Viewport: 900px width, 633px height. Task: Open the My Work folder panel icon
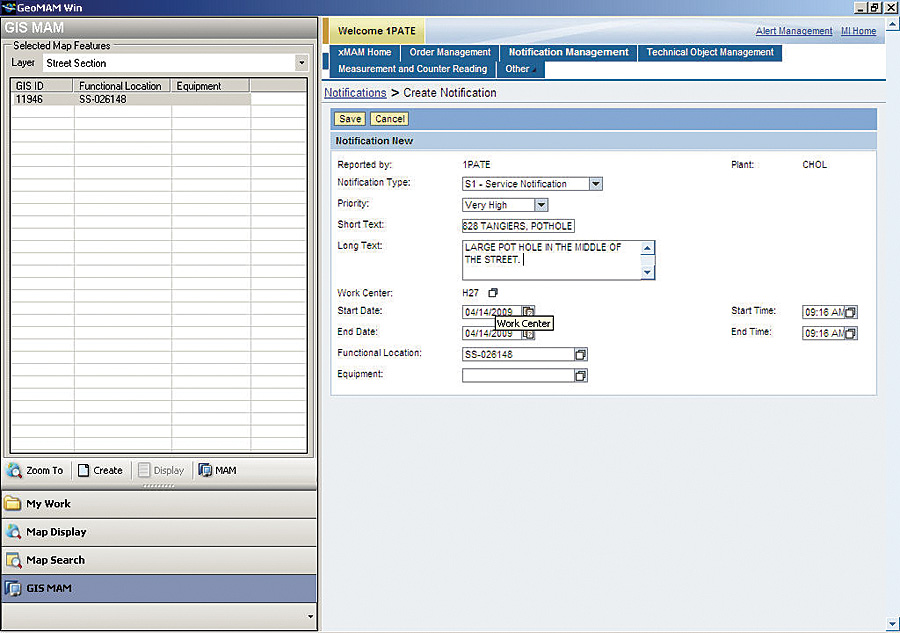tap(17, 503)
